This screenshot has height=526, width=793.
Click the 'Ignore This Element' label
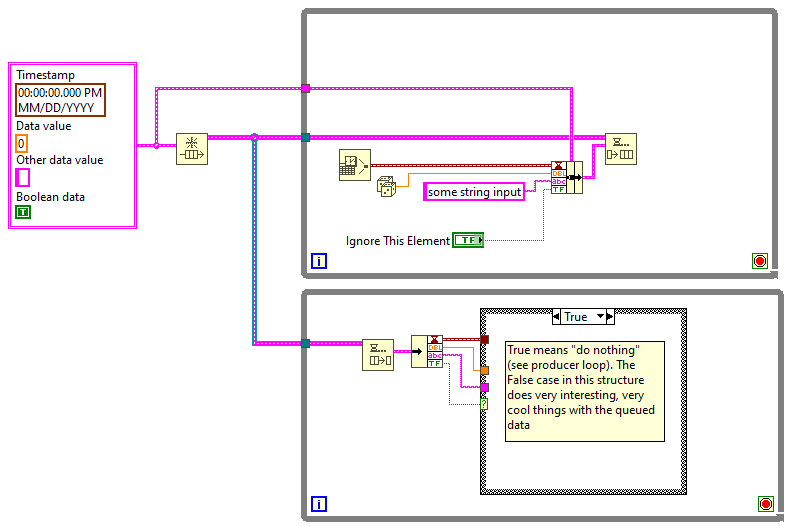(398, 241)
